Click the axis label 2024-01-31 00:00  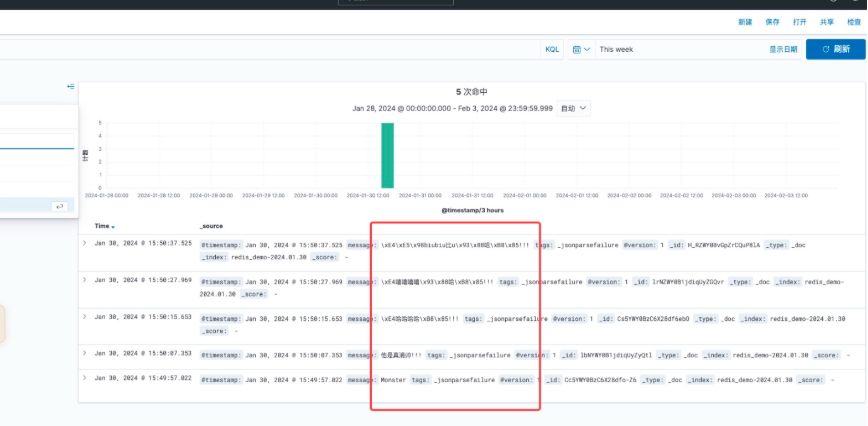coord(420,195)
